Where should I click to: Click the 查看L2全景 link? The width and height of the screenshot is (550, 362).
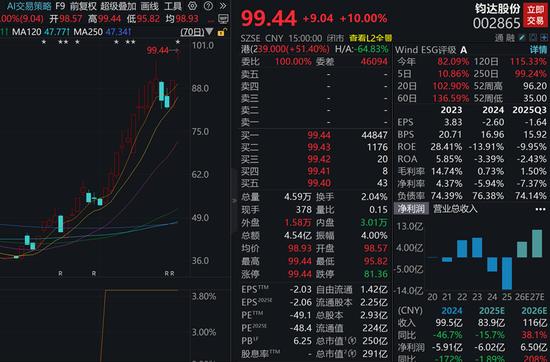(370, 38)
